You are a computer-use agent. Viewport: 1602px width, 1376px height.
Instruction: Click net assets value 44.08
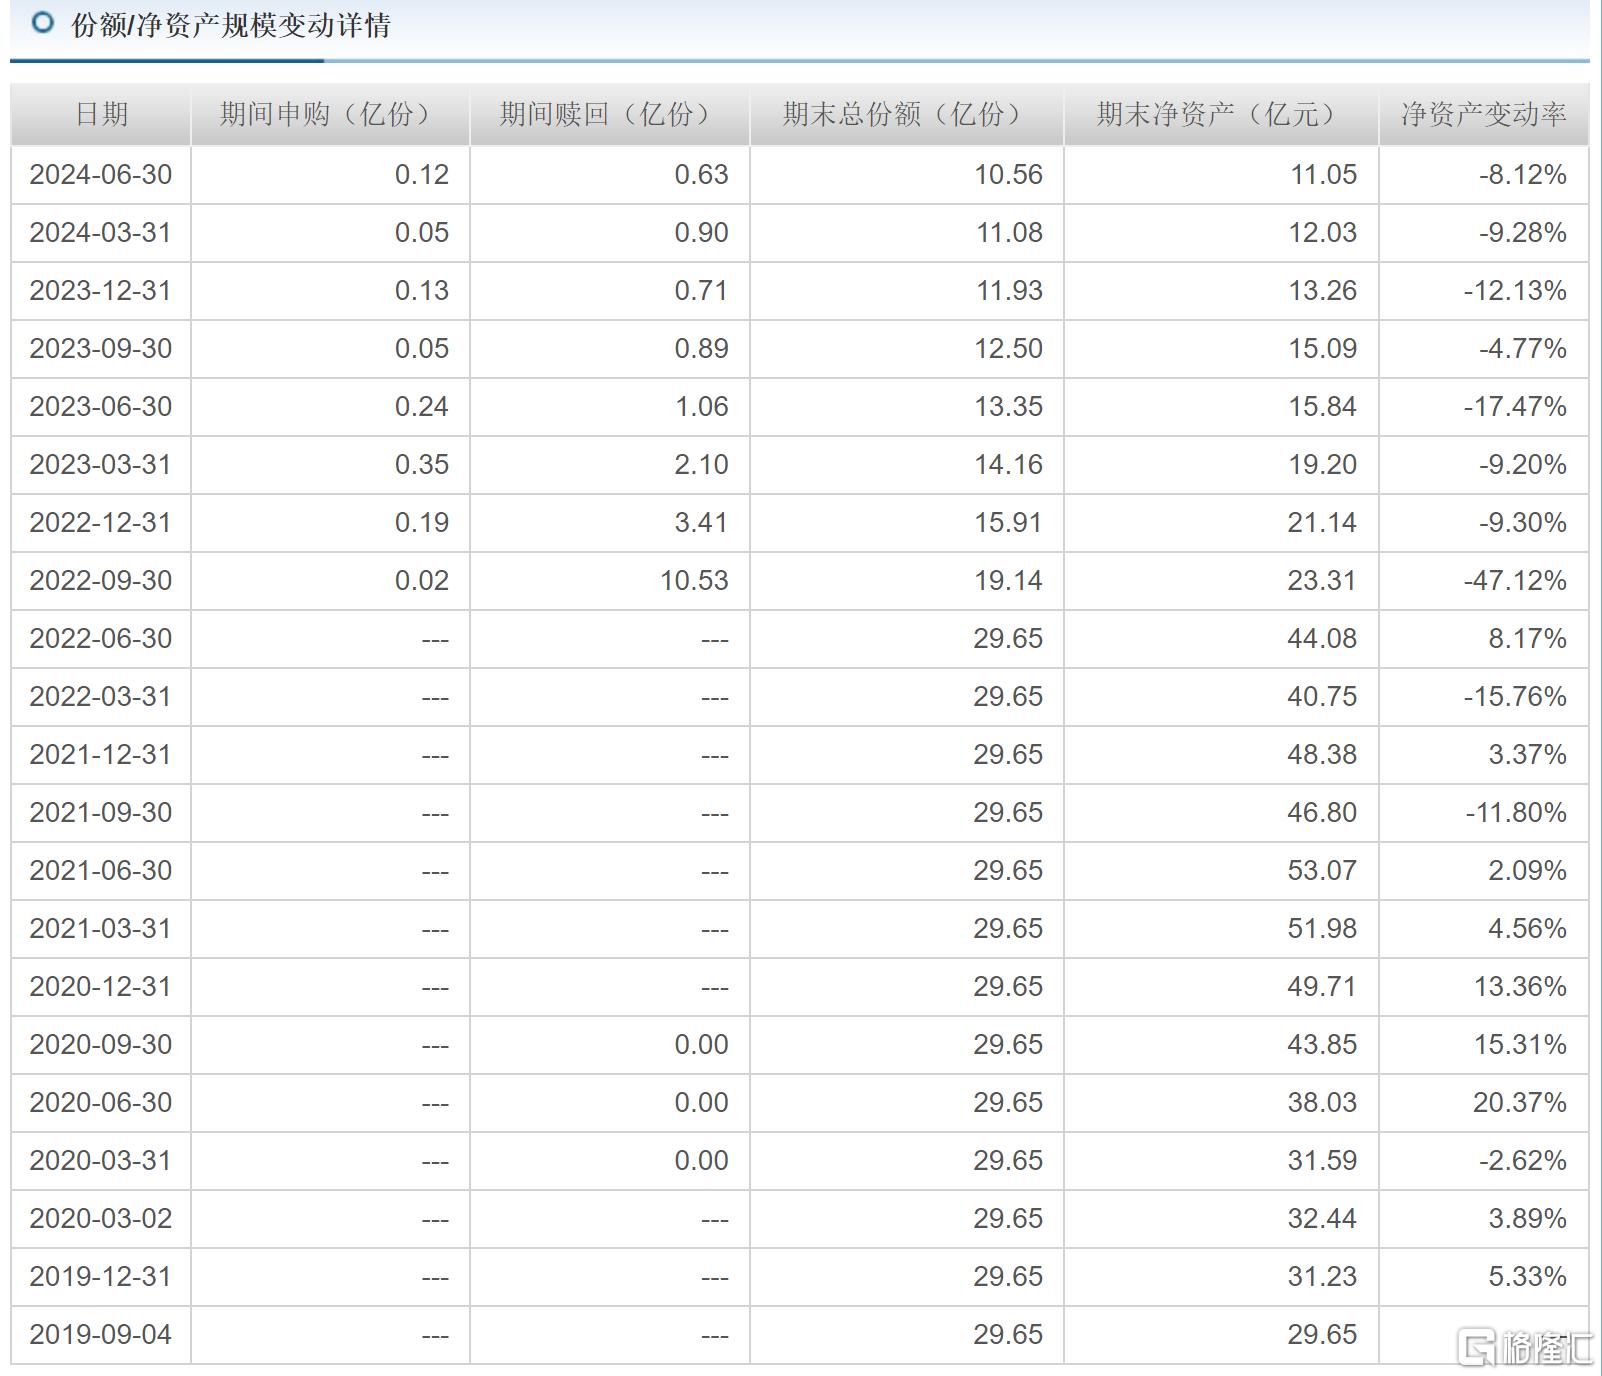click(x=1323, y=639)
